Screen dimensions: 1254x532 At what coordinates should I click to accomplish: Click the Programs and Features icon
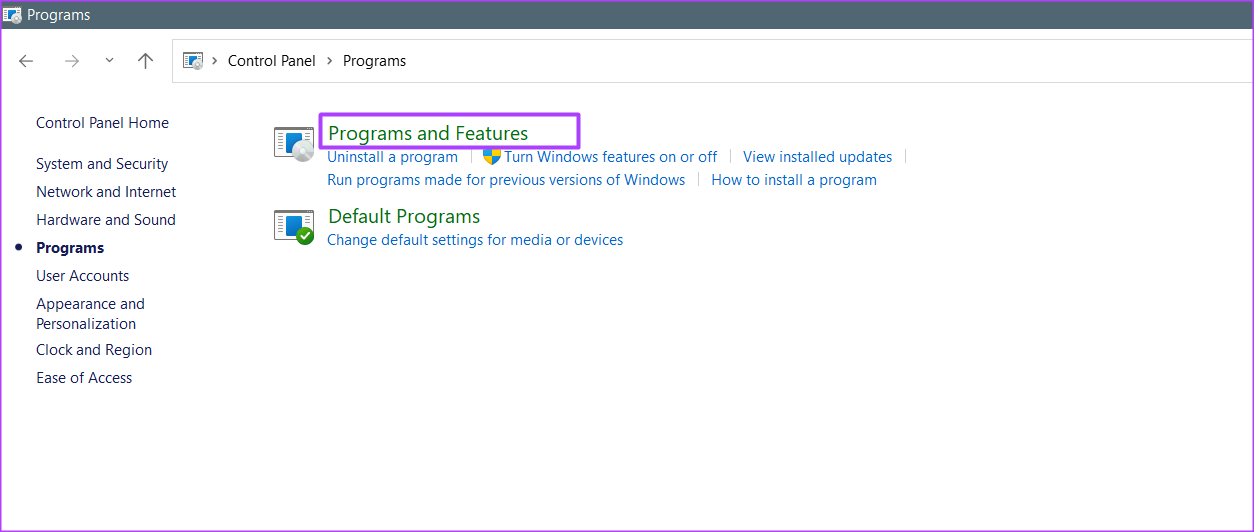[x=294, y=143]
